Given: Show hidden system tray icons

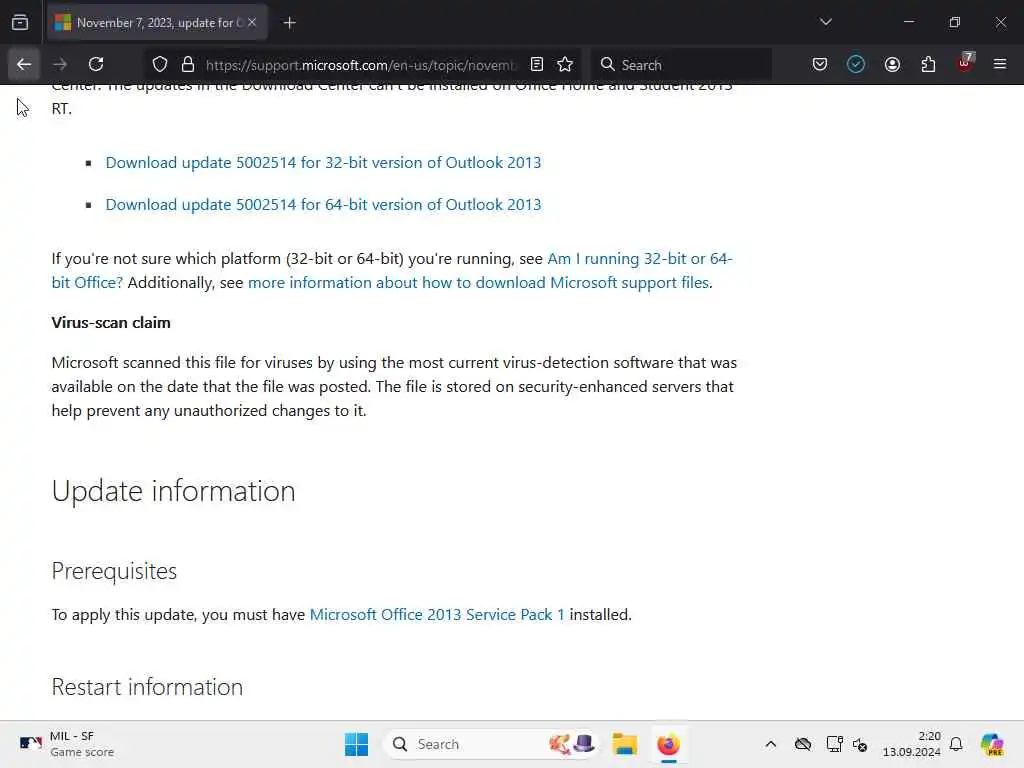Looking at the screenshot, I should point(771,744).
